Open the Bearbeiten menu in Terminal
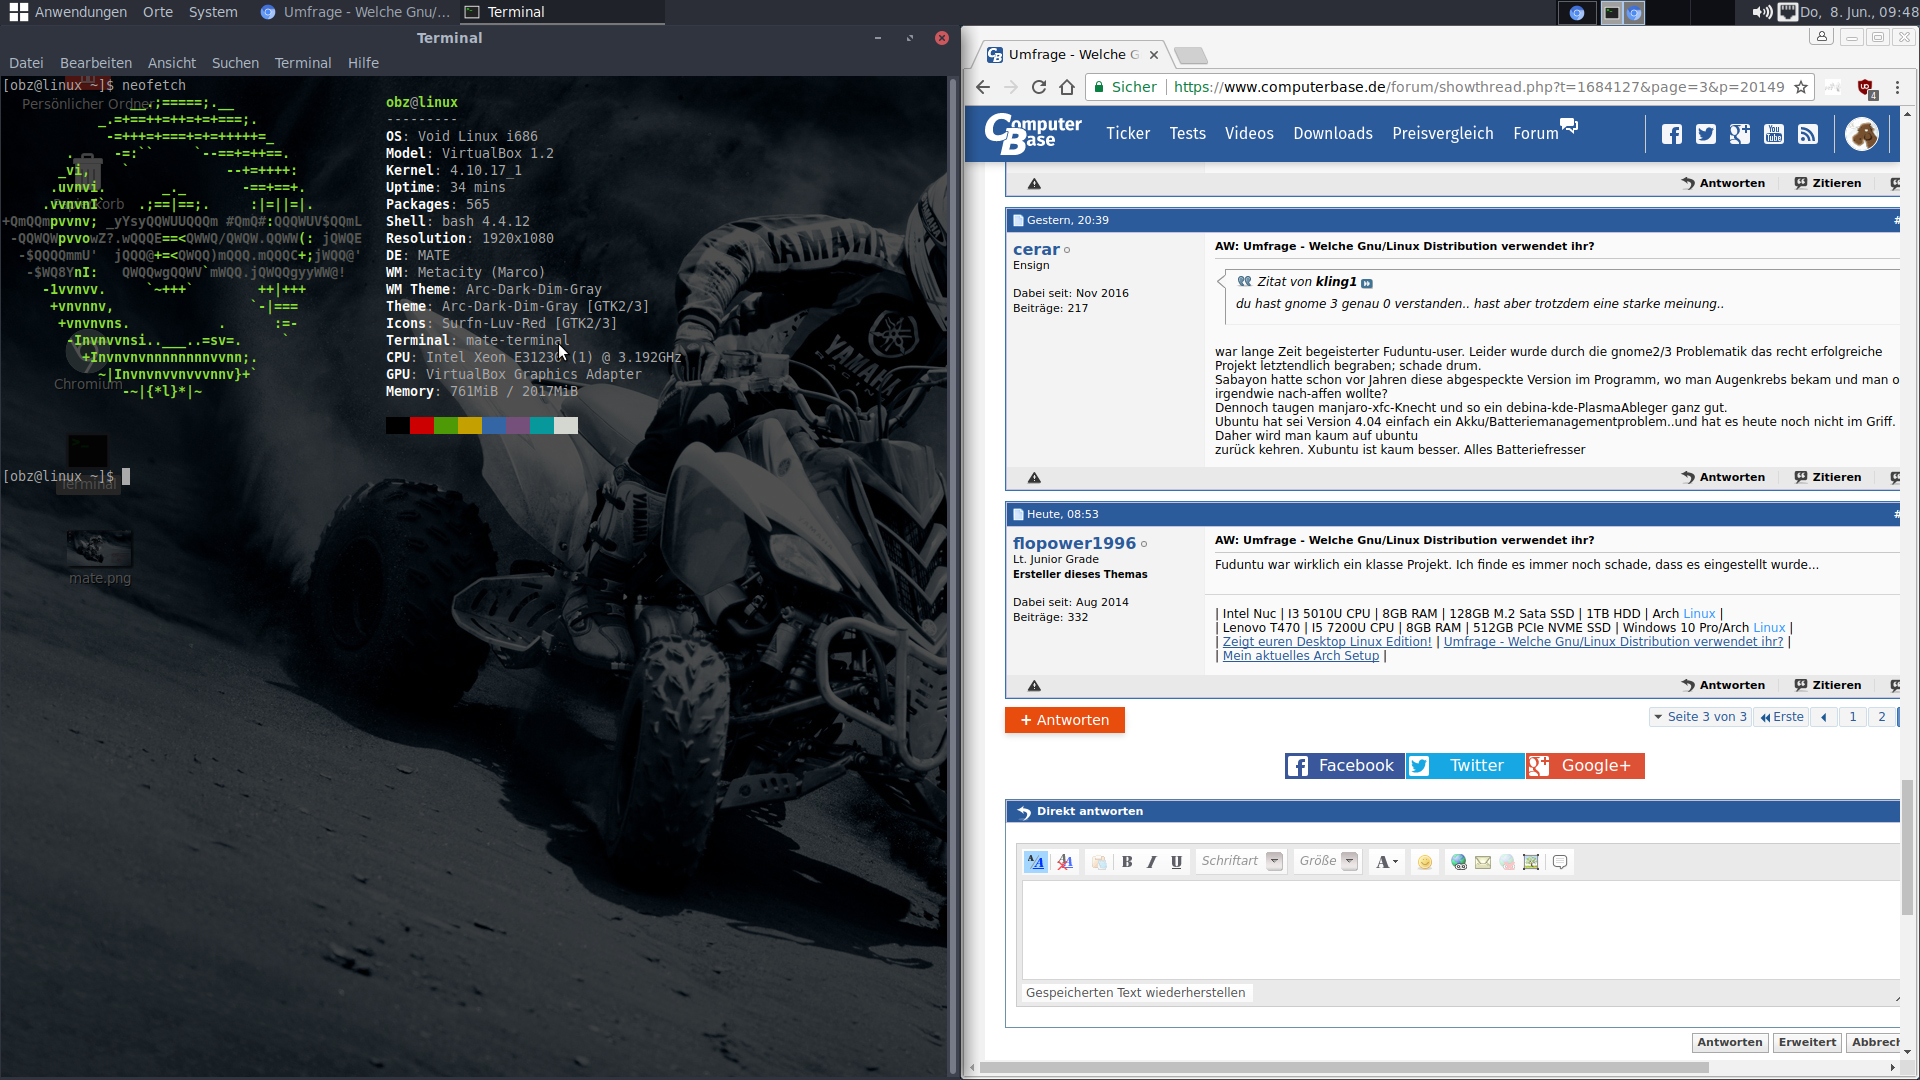Screen dimensions: 1920x1080 point(95,63)
